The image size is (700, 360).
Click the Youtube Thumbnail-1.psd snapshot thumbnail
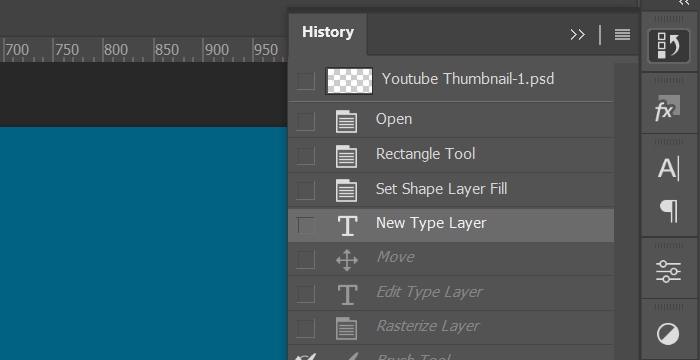(x=349, y=81)
